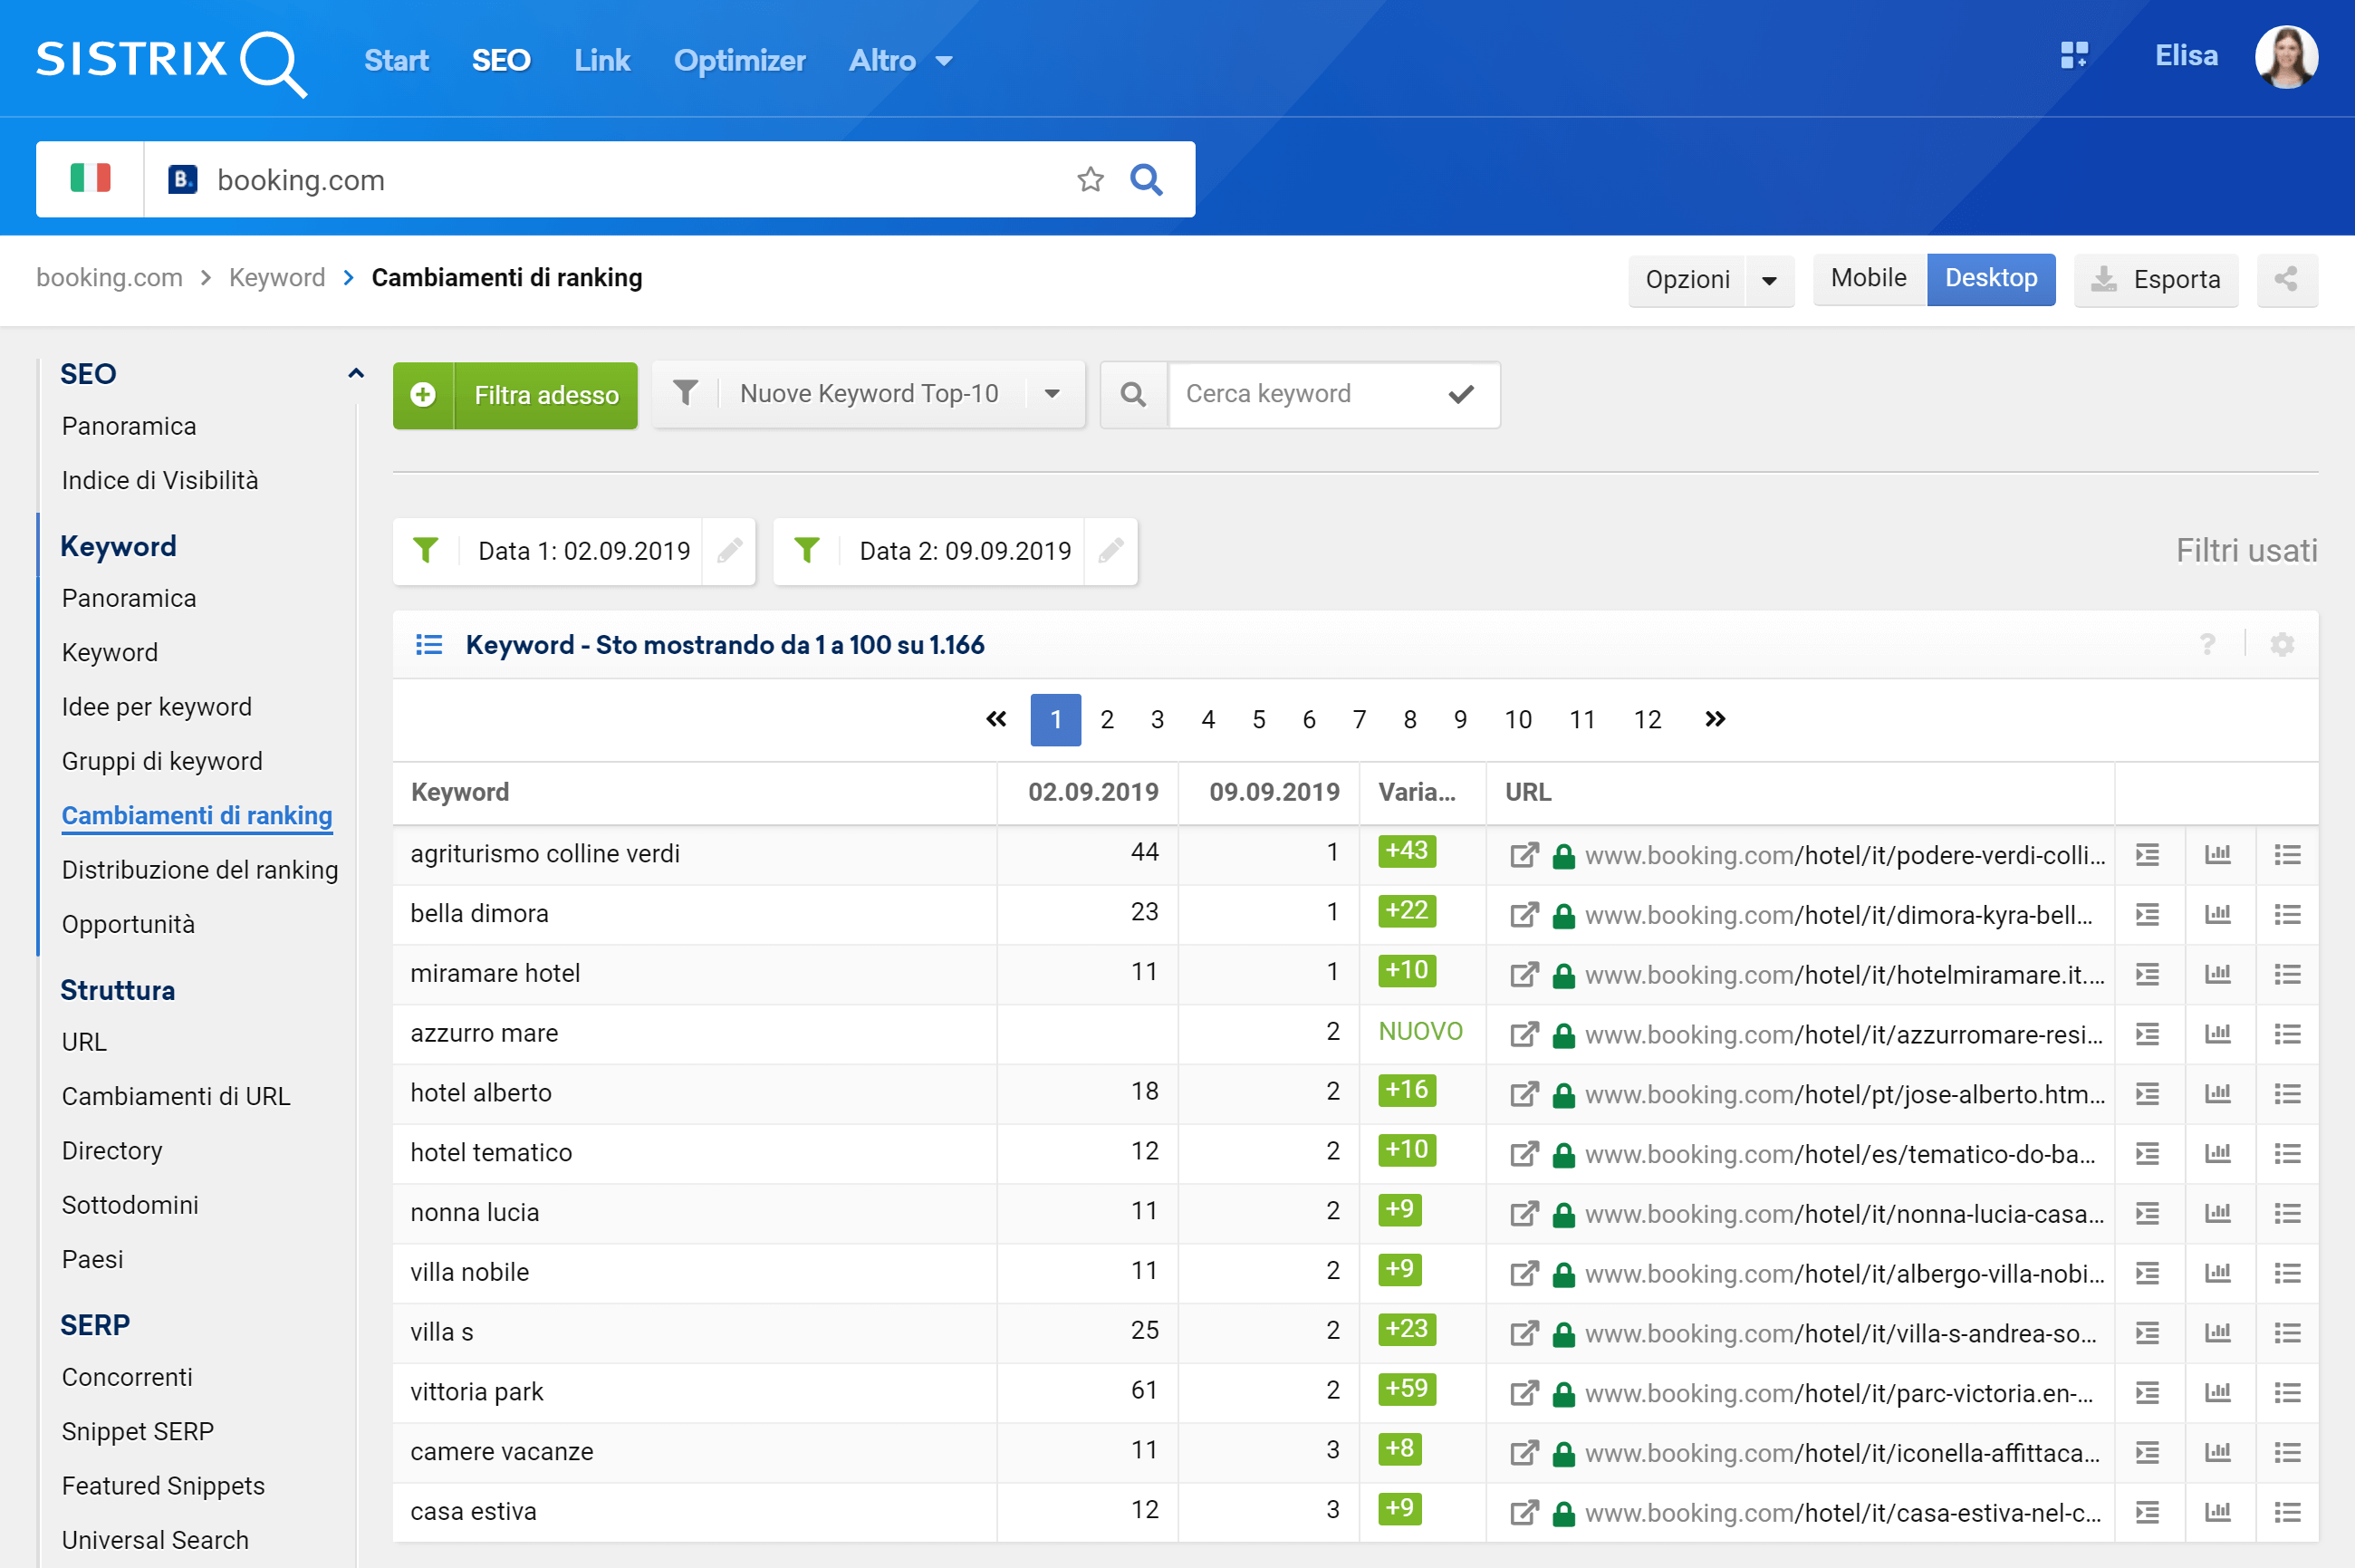Open the Altro dropdown menu
The height and width of the screenshot is (1568, 2355).
[x=900, y=61]
